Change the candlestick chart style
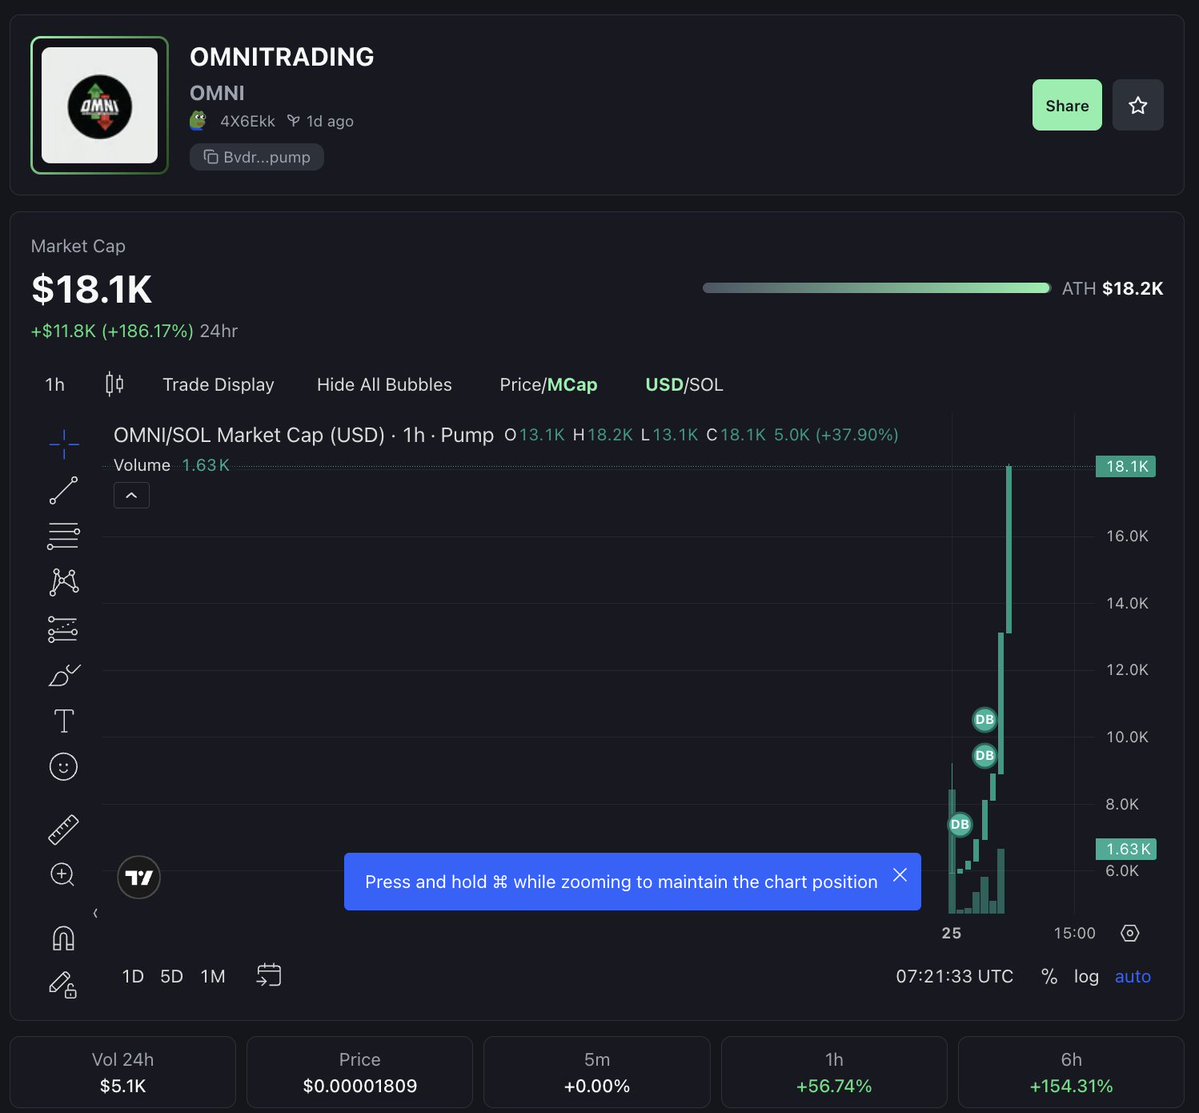 pyautogui.click(x=115, y=384)
